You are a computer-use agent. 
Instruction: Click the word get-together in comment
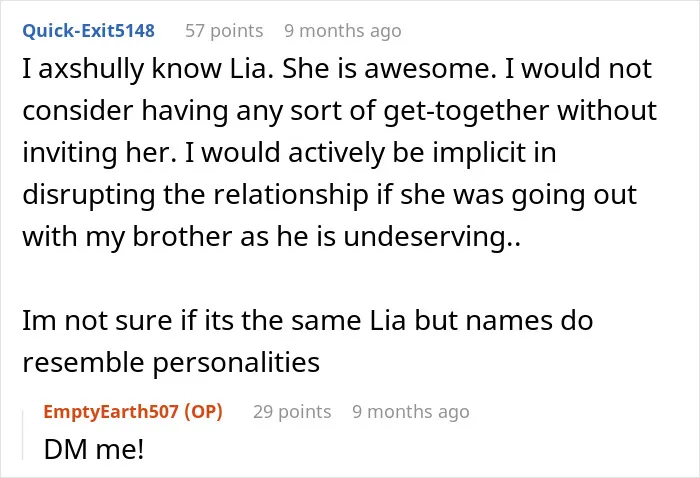coord(466,111)
